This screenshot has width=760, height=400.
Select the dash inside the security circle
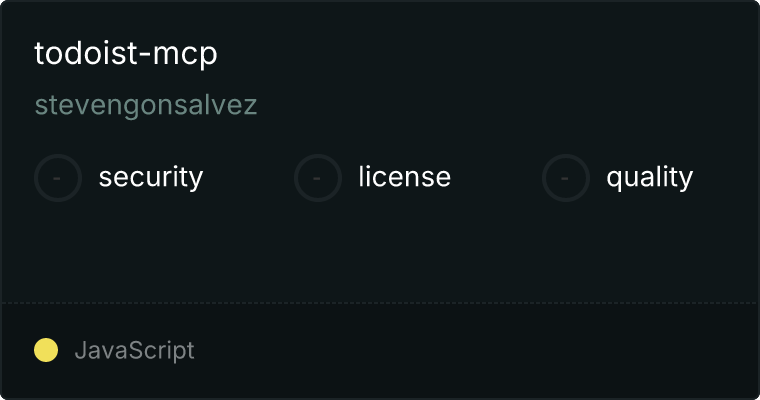point(57,178)
